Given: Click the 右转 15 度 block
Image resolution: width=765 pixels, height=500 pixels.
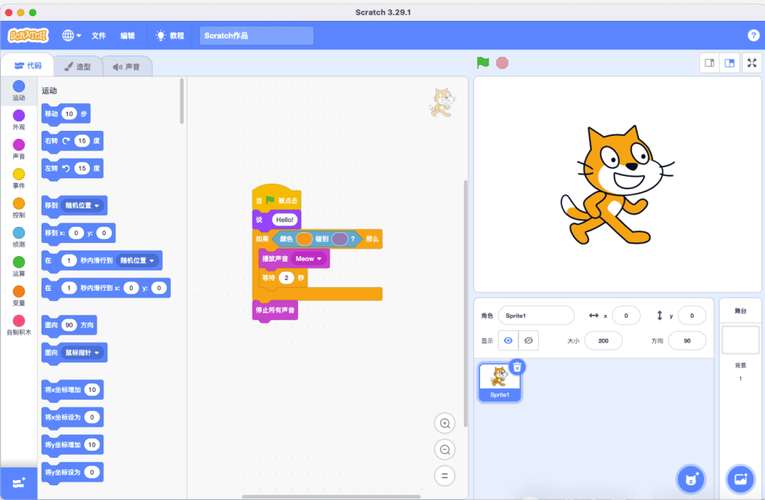Looking at the screenshot, I should (72, 141).
